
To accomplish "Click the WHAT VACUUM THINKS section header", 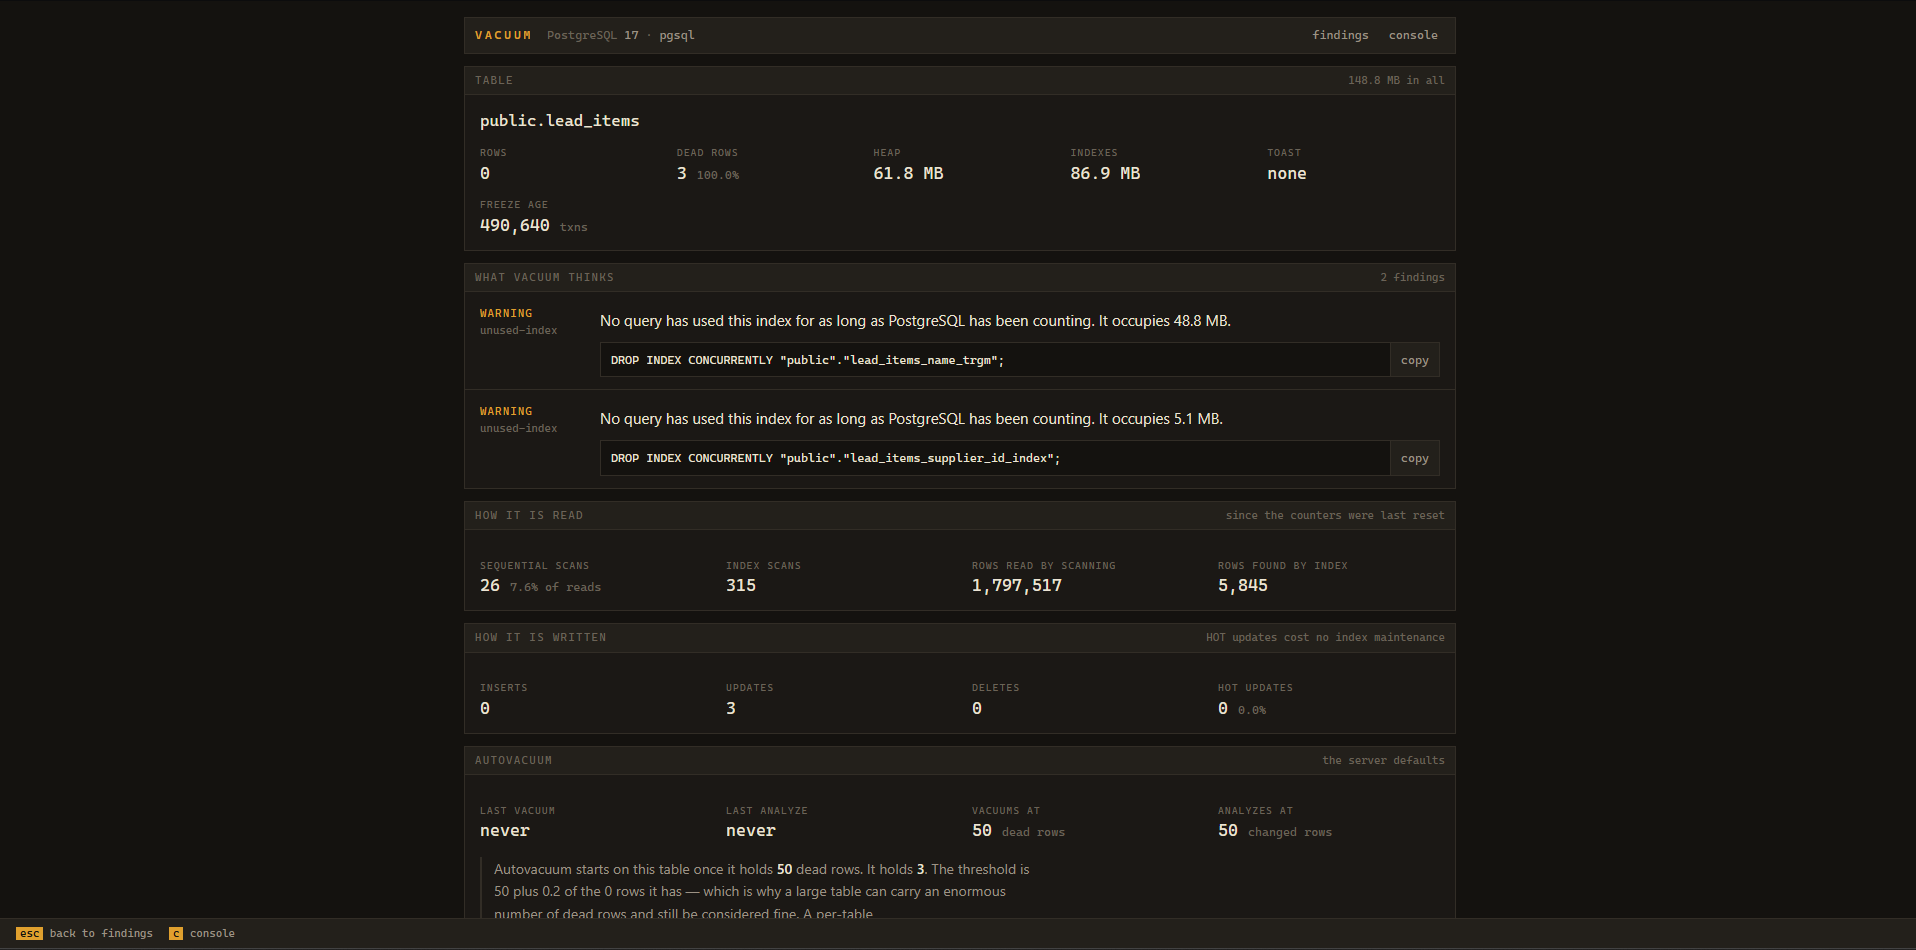I will tap(544, 277).
